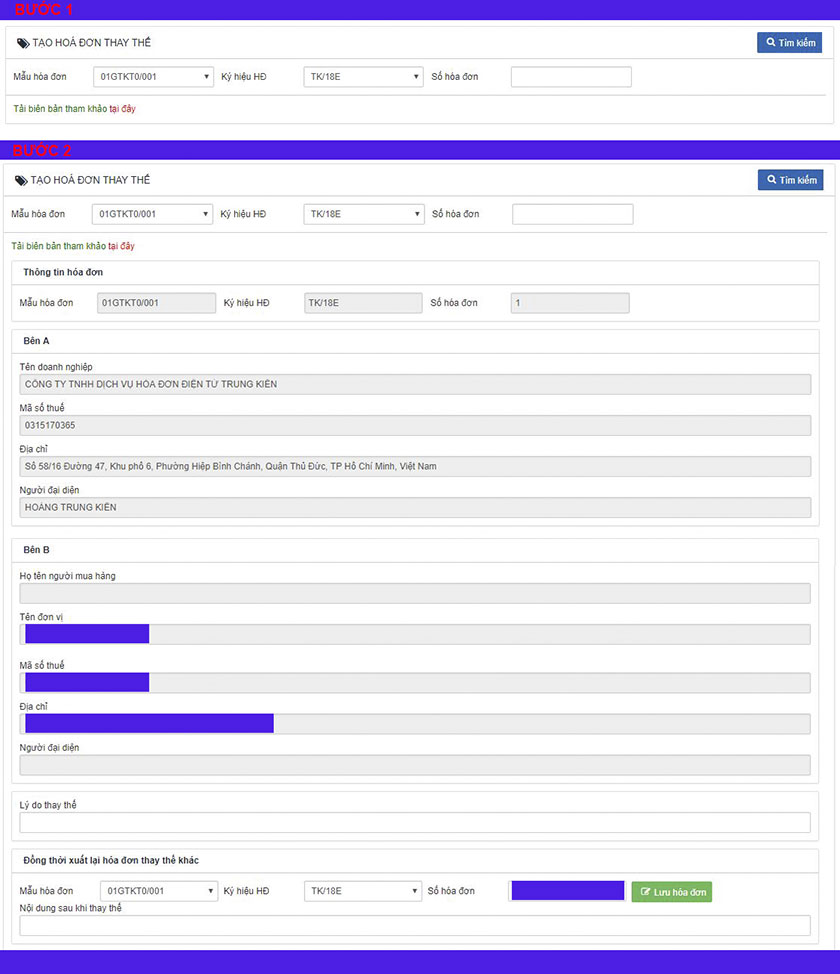
Task: Click the Lý do thay thế input field
Action: tap(415, 822)
